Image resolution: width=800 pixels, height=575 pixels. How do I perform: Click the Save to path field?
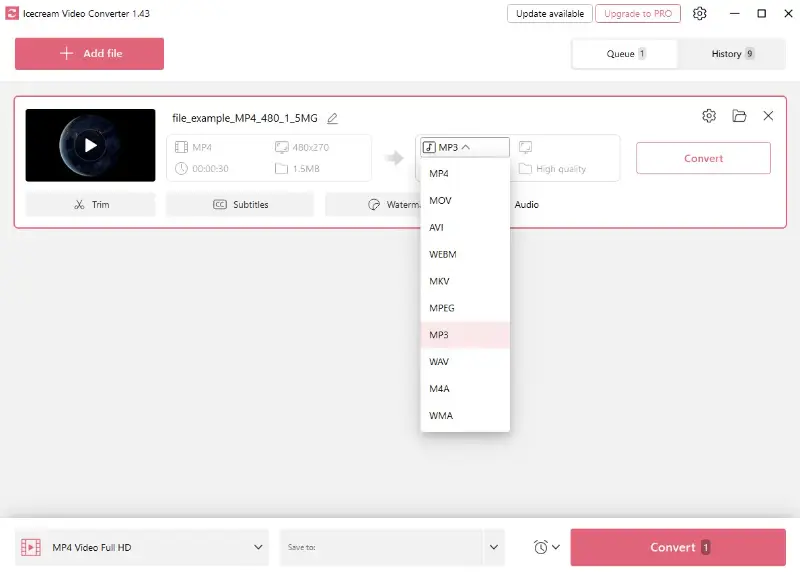pyautogui.click(x=381, y=547)
